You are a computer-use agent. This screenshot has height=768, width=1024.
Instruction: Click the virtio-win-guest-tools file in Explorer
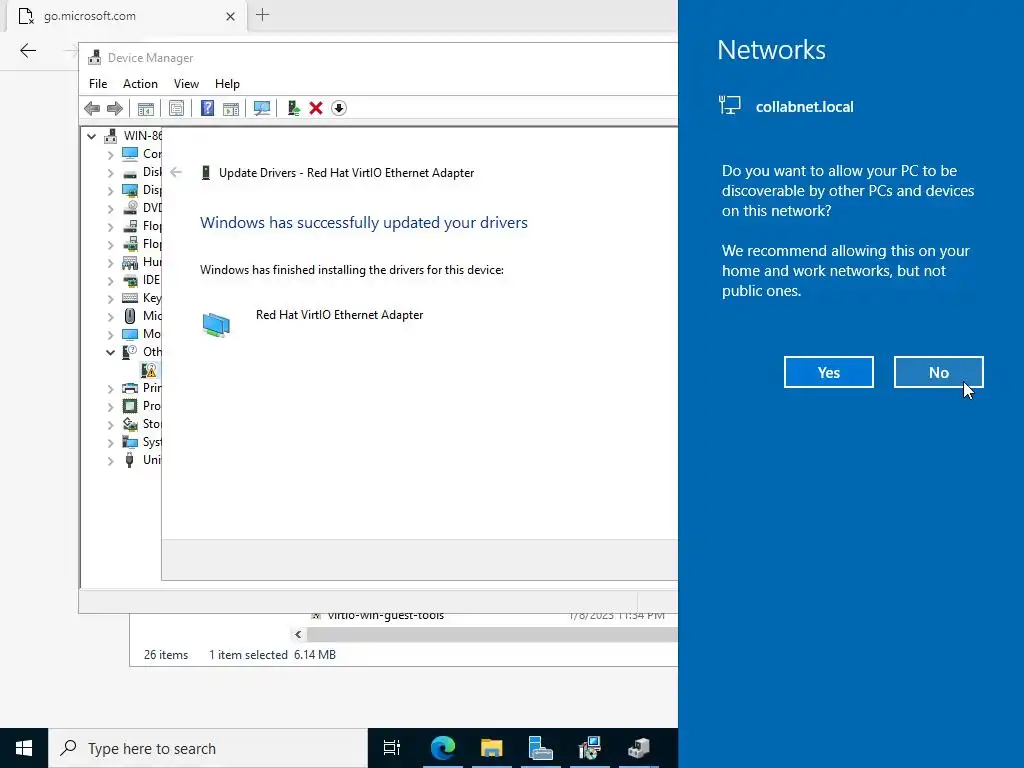pos(385,615)
